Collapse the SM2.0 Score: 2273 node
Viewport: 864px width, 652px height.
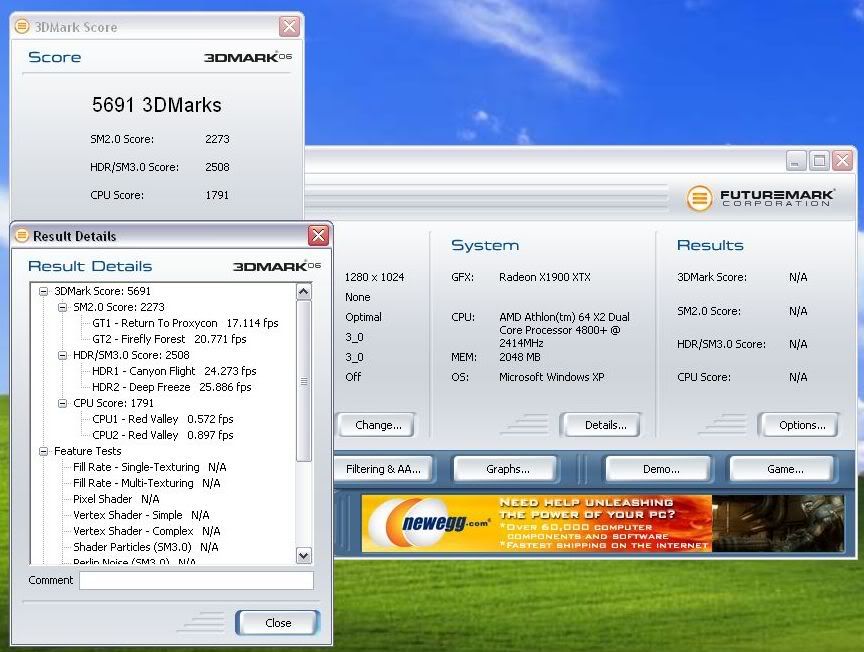(62, 307)
